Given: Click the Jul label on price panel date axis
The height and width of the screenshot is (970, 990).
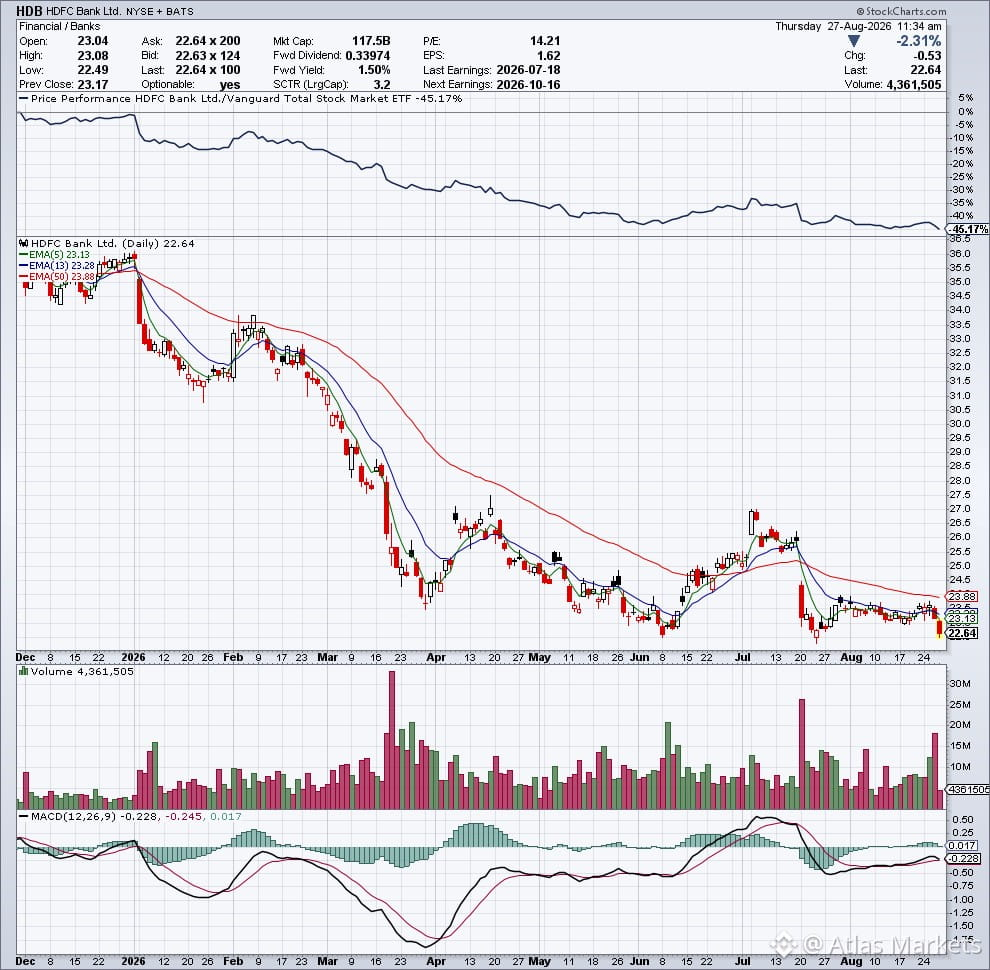Looking at the screenshot, I should click(743, 657).
